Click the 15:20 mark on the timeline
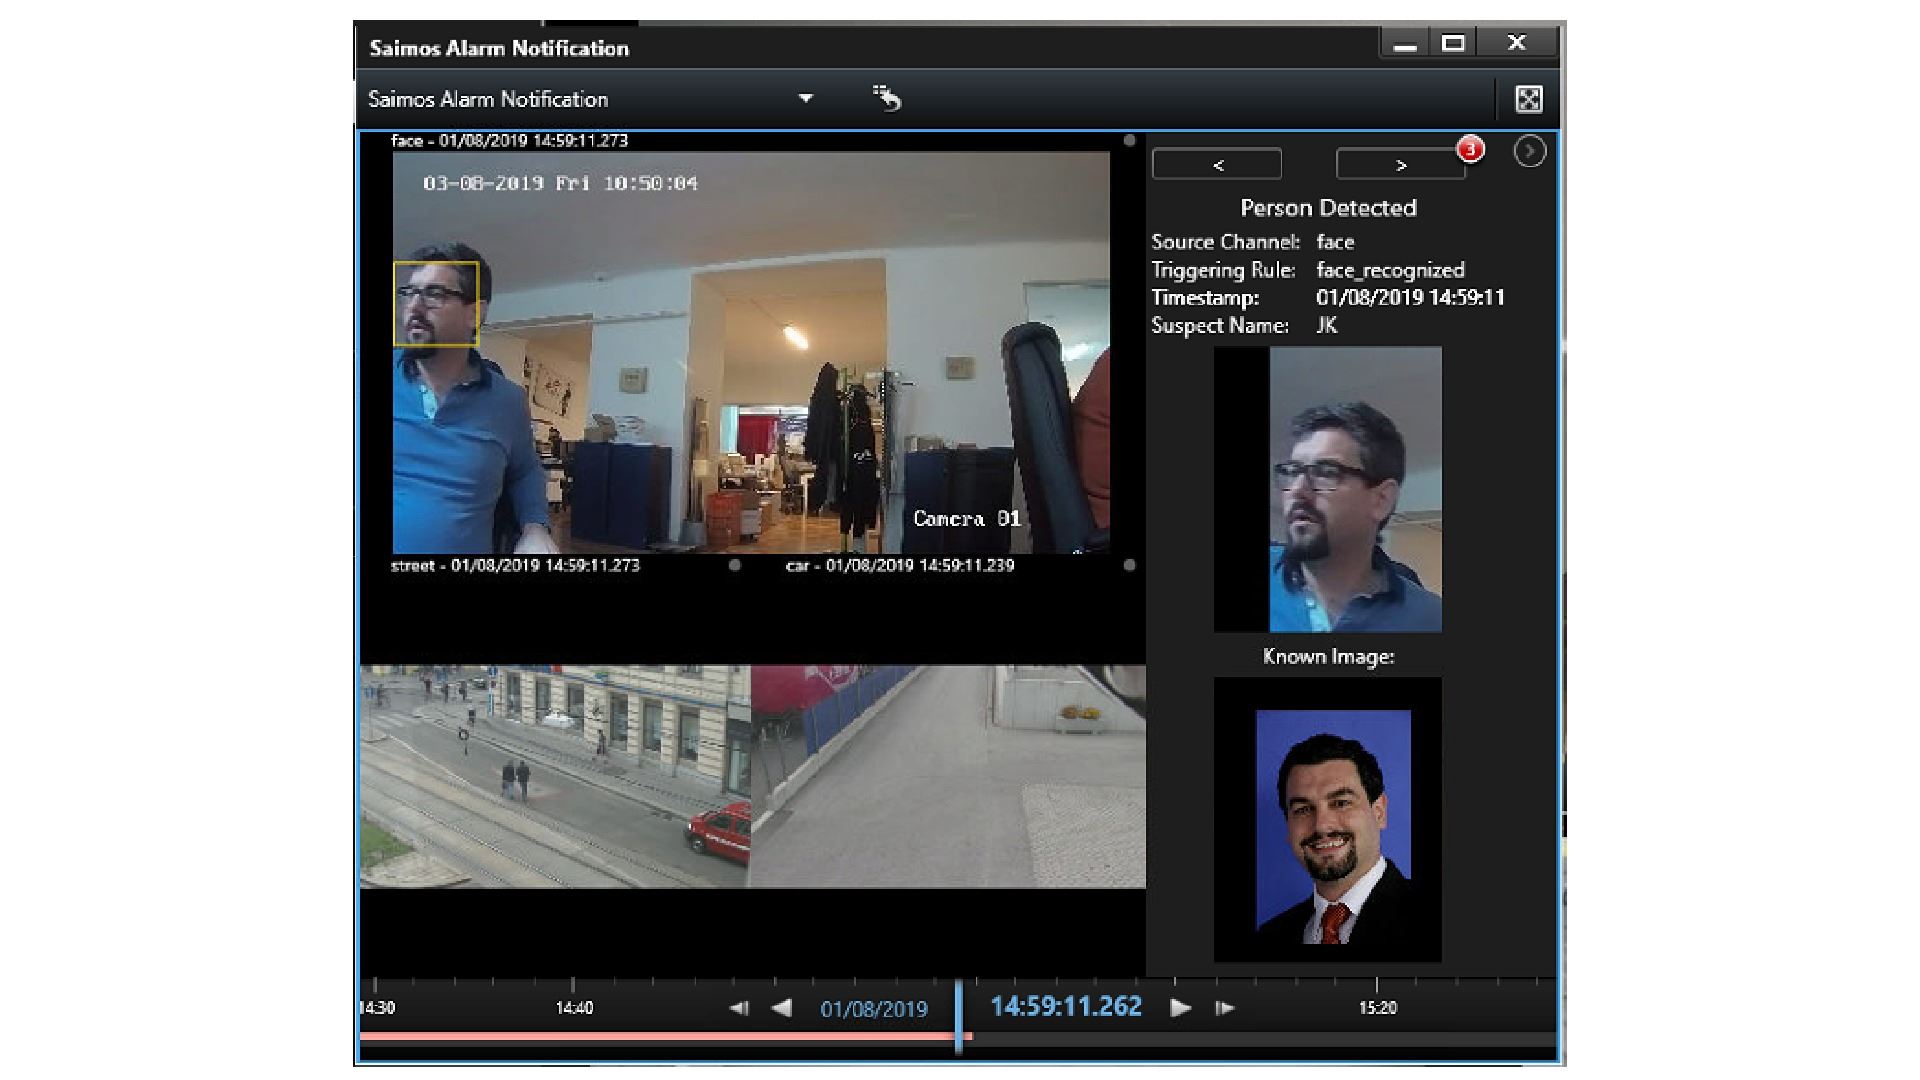 click(1377, 1008)
